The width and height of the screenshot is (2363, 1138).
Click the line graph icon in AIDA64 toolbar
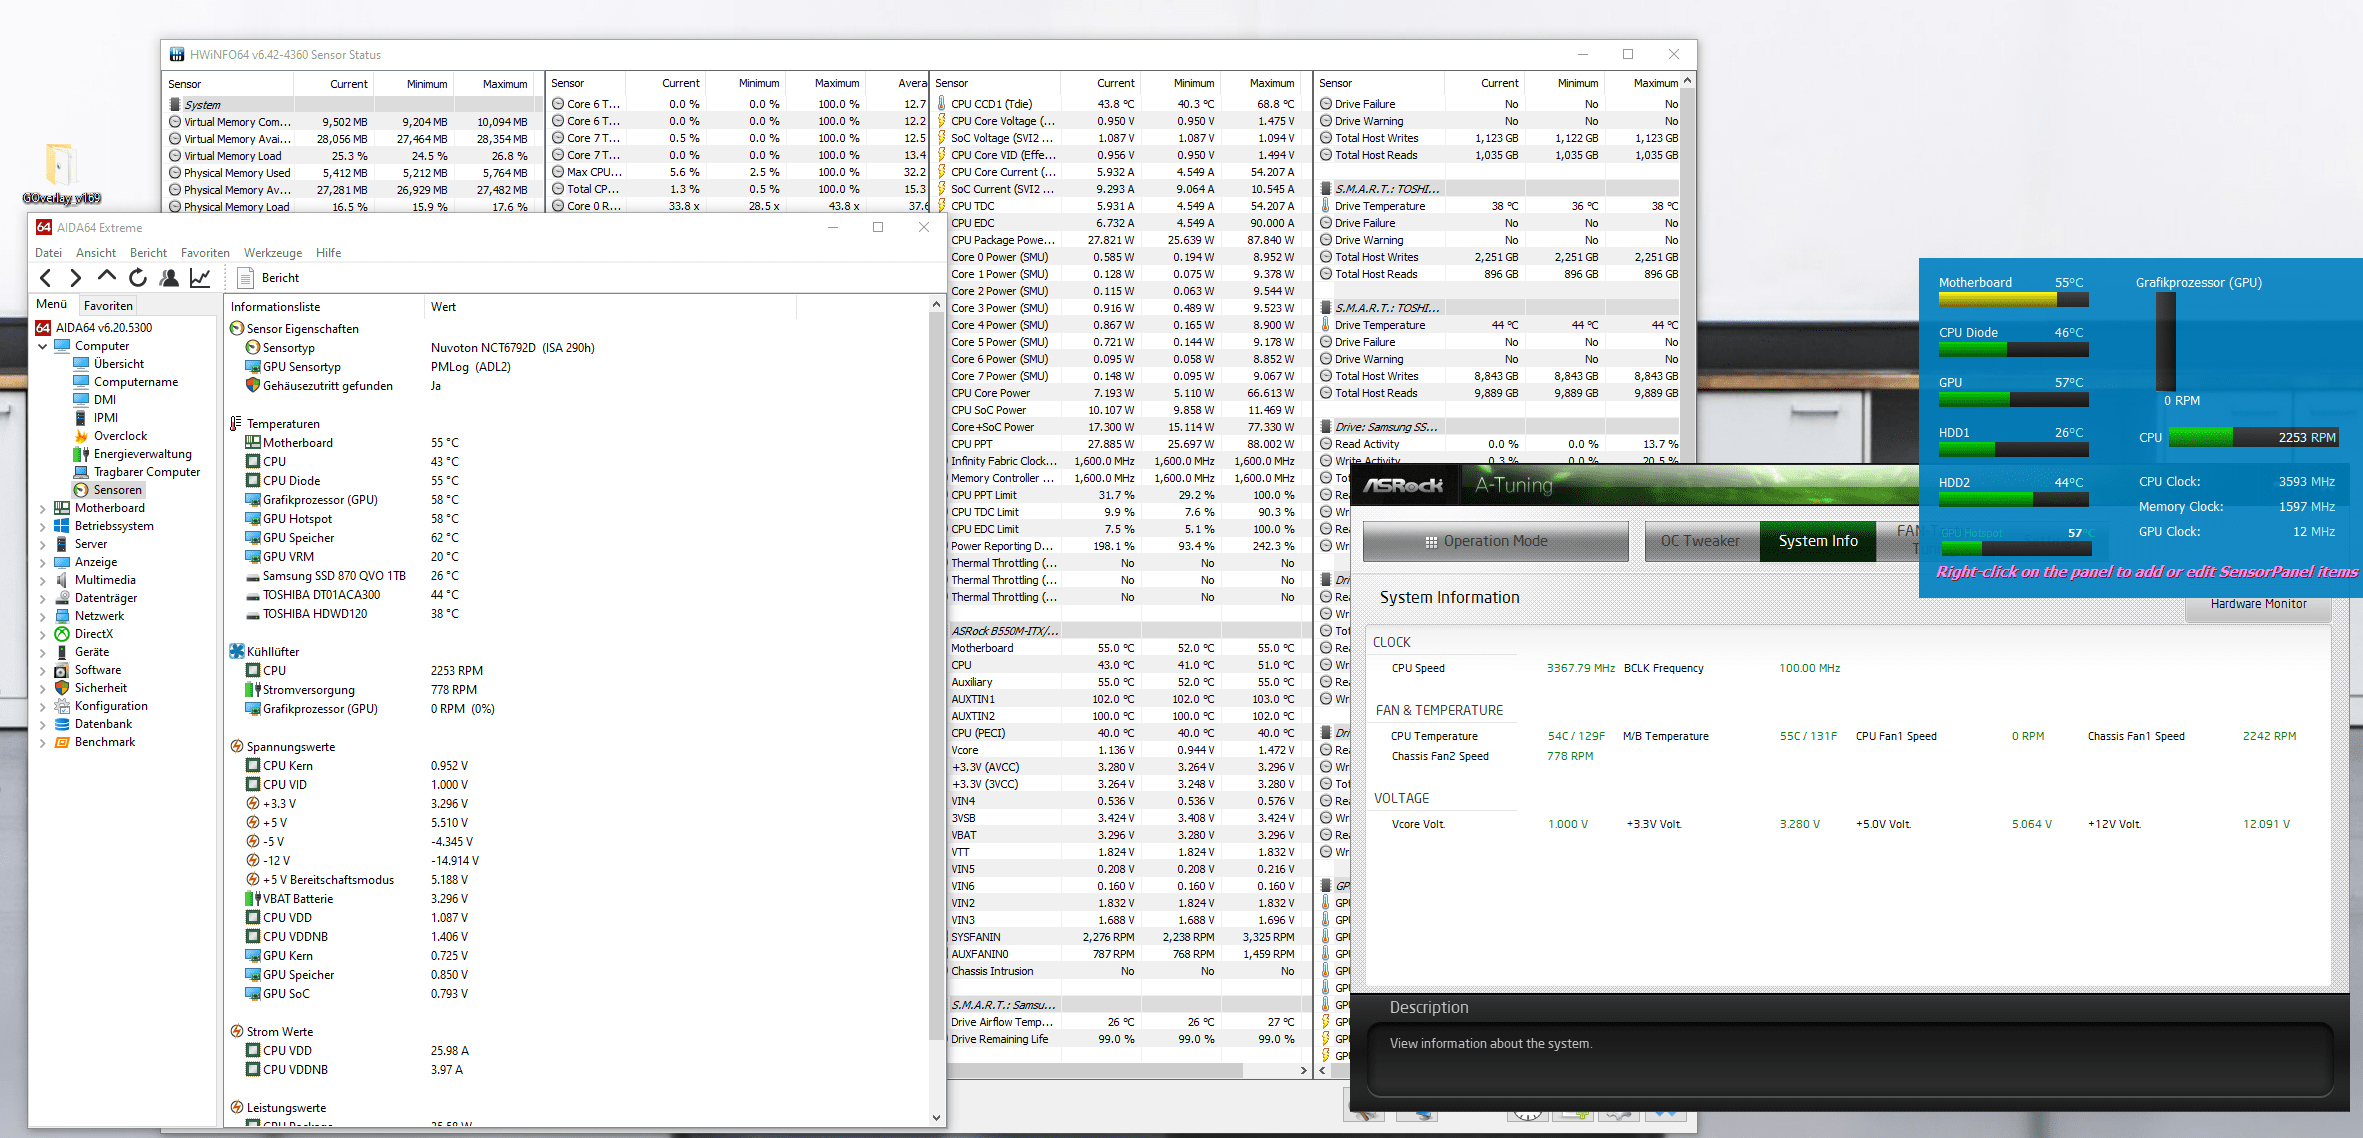tap(200, 278)
